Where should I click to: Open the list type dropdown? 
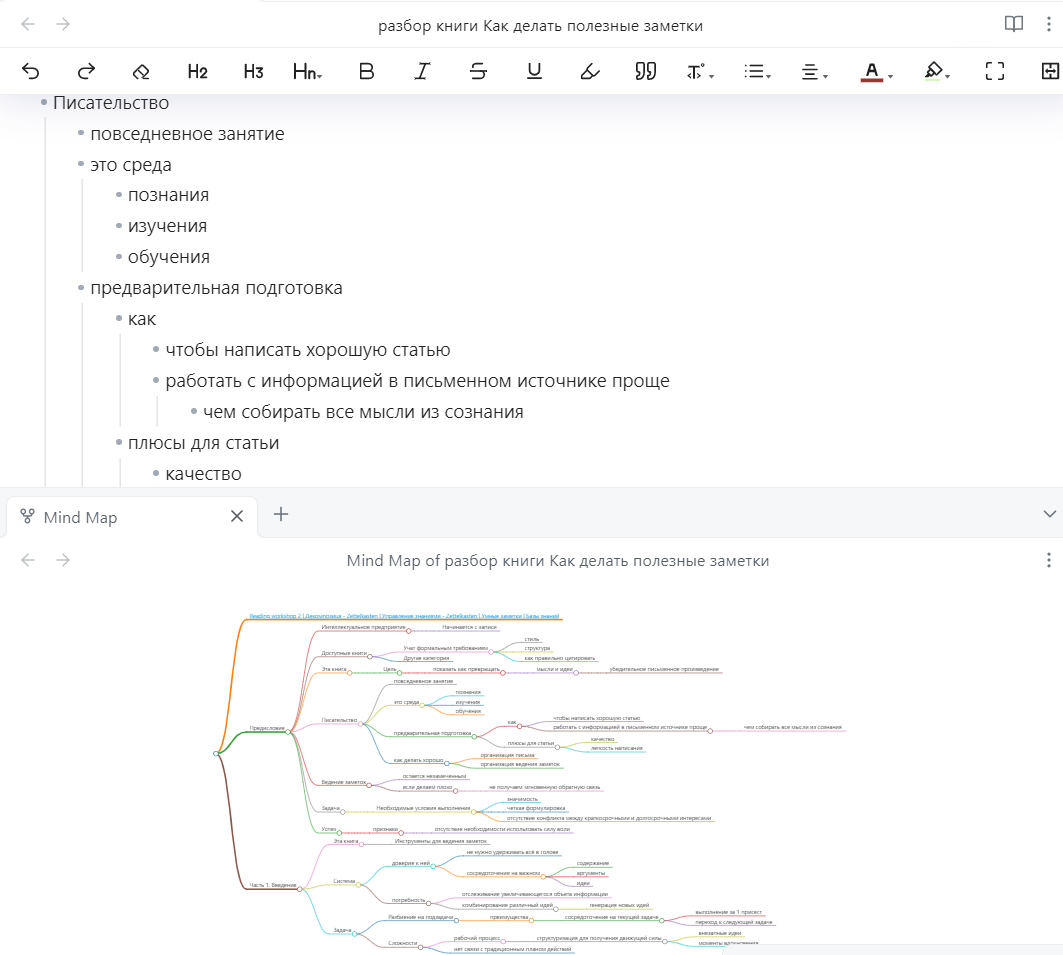756,71
